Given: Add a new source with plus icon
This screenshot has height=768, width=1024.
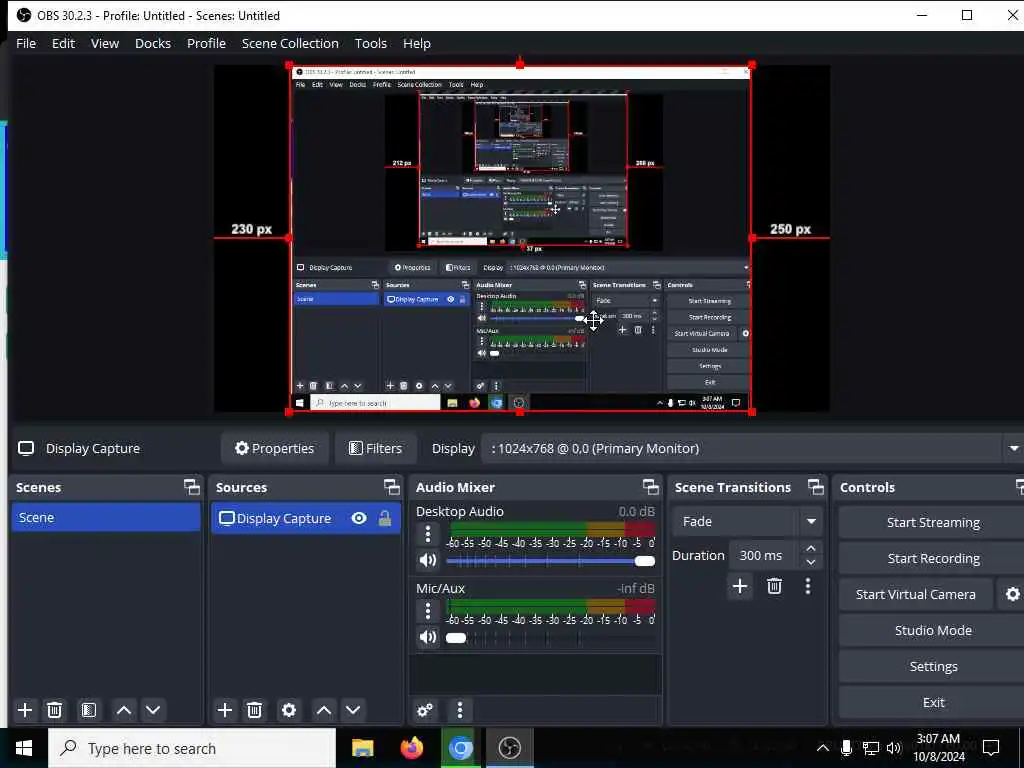Looking at the screenshot, I should point(225,710).
